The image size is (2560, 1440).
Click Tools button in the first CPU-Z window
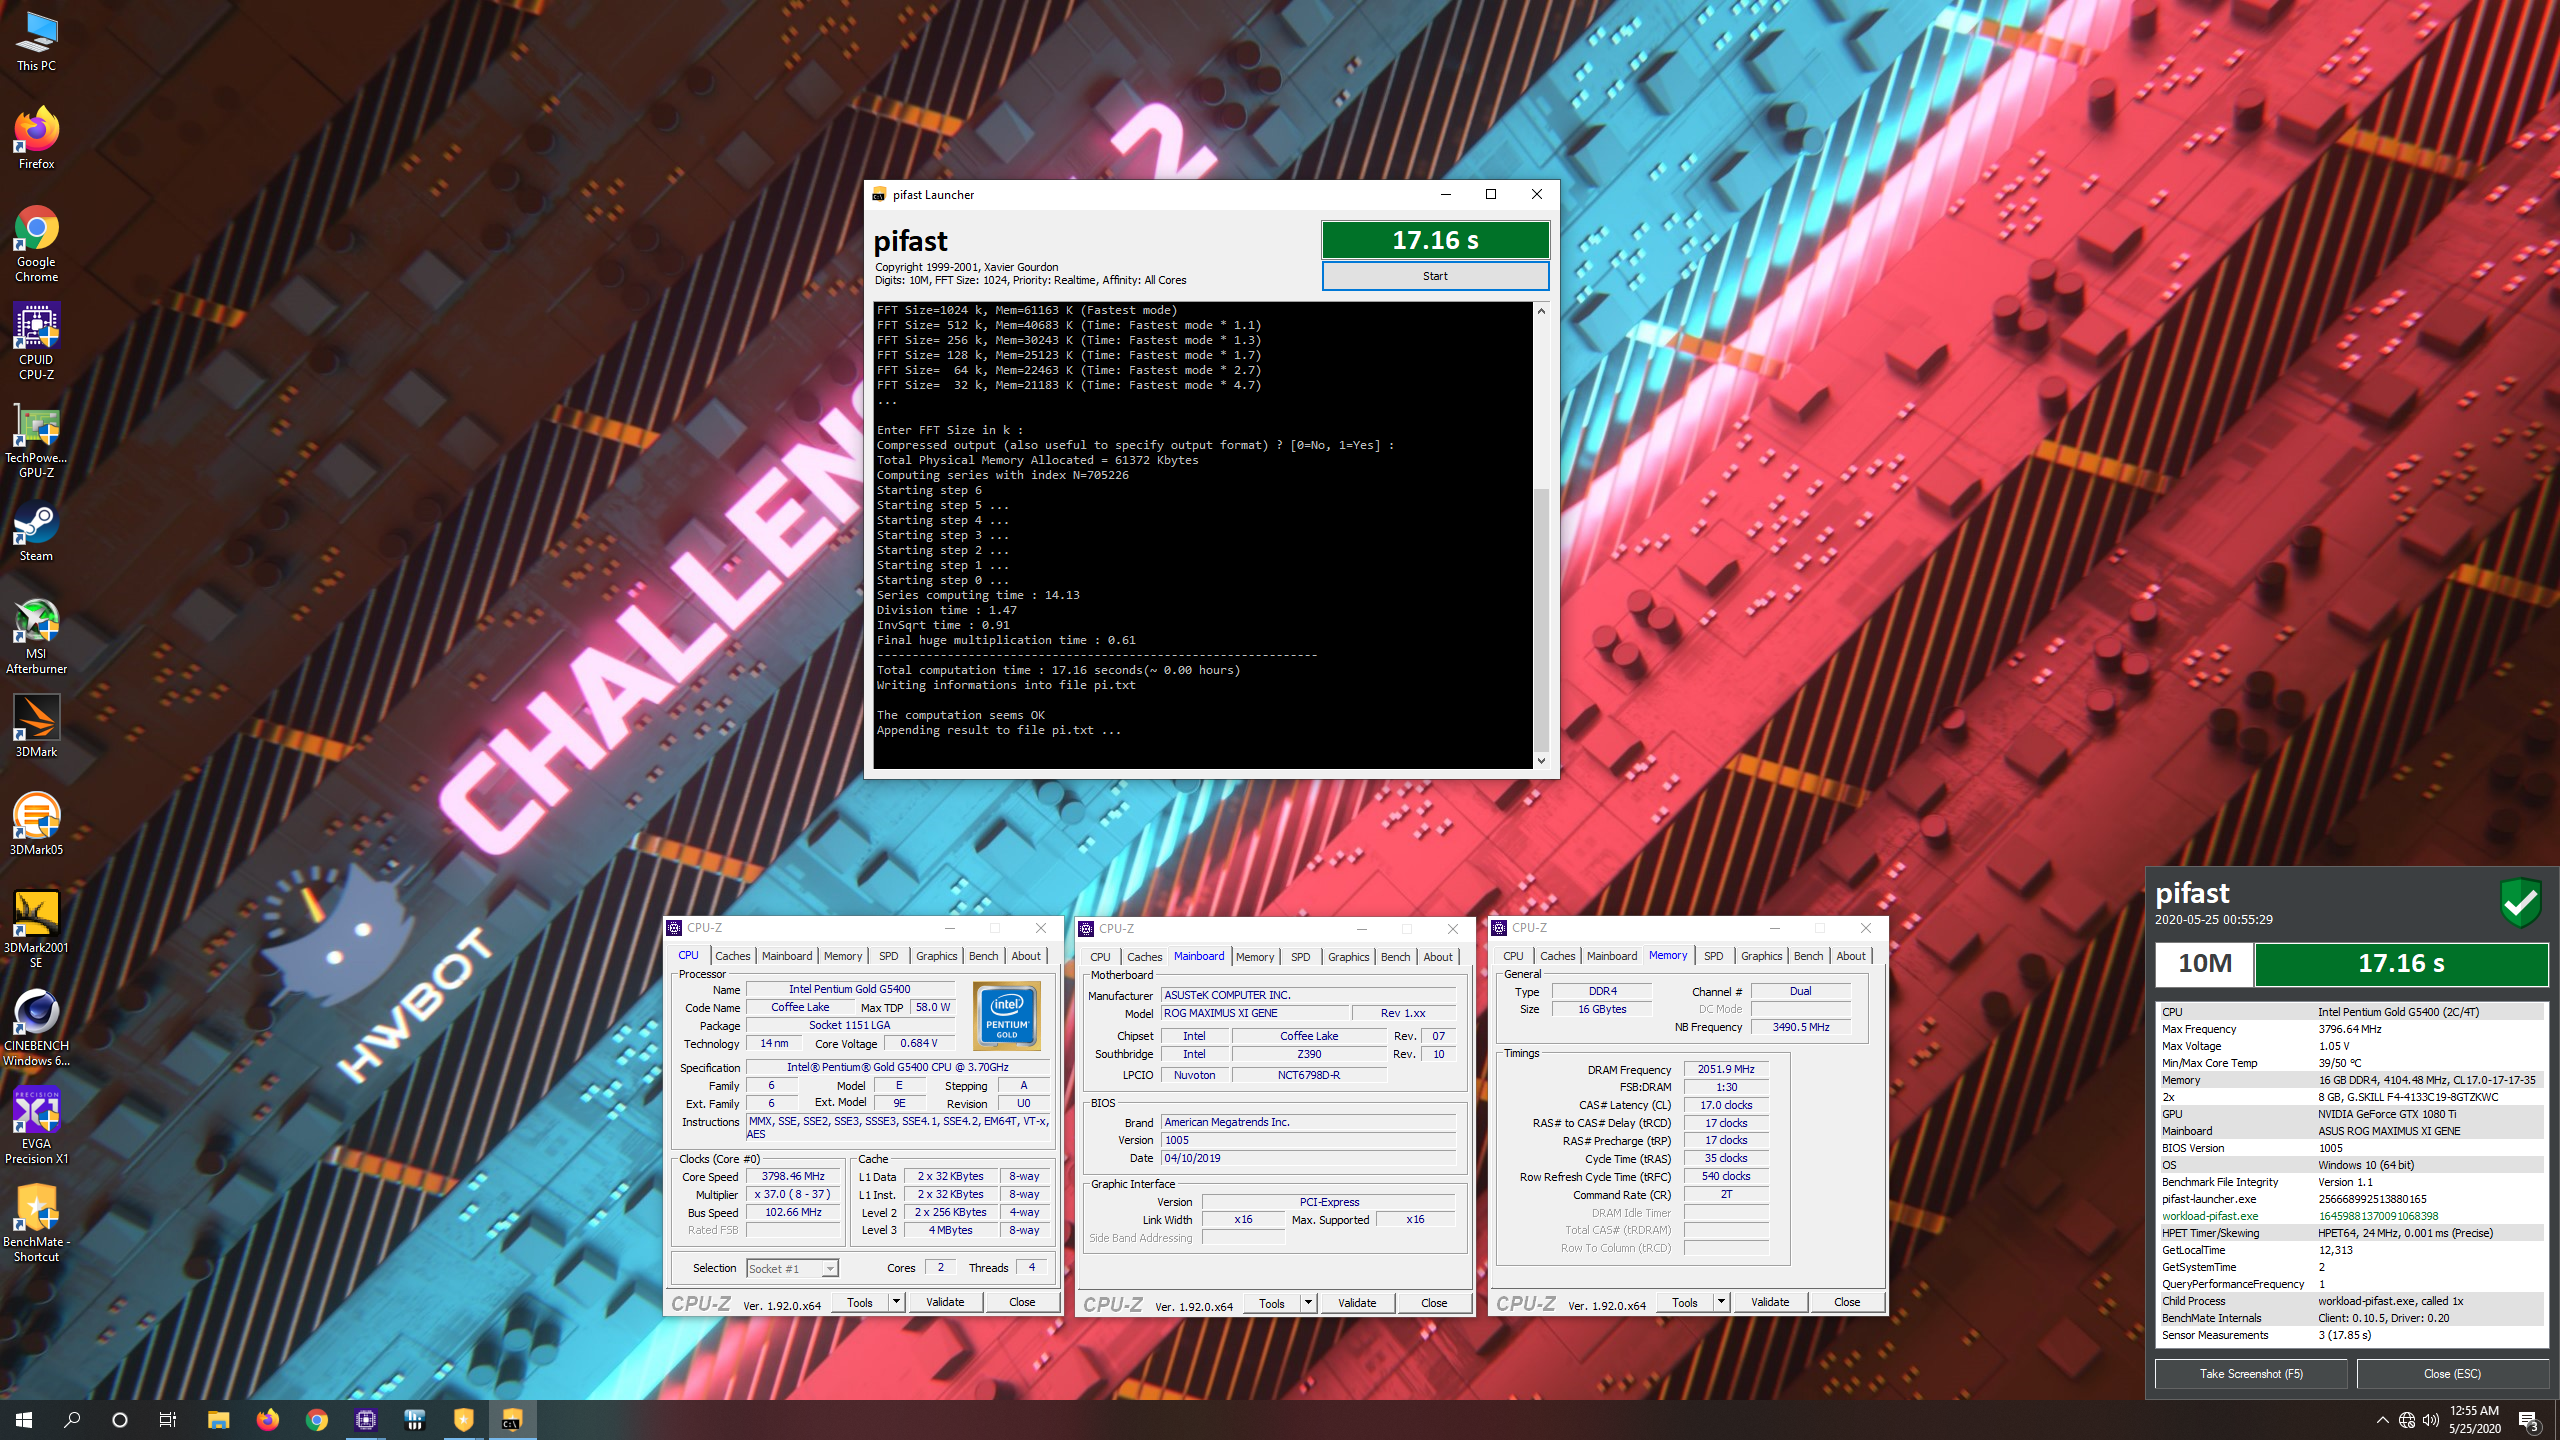click(x=860, y=1302)
